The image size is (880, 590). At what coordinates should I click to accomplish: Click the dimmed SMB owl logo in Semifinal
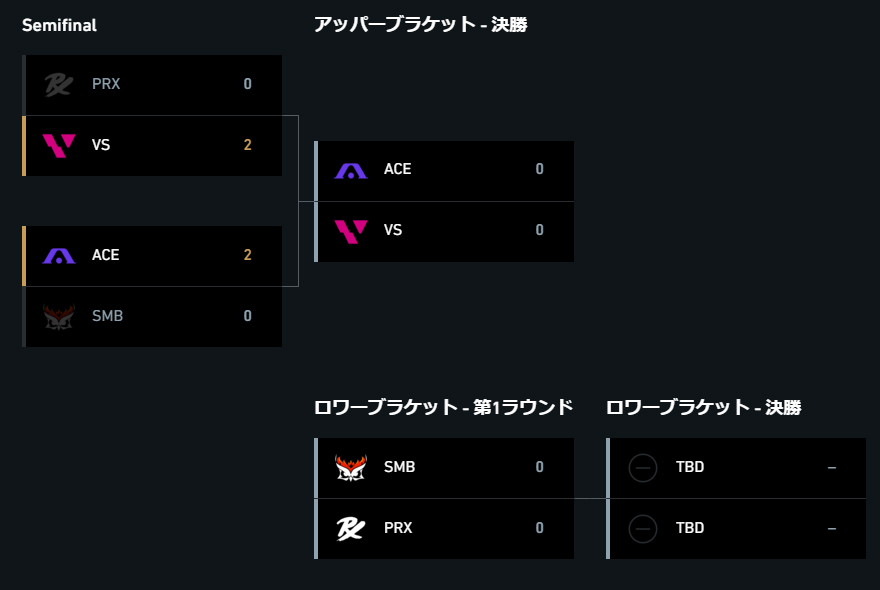(59, 317)
